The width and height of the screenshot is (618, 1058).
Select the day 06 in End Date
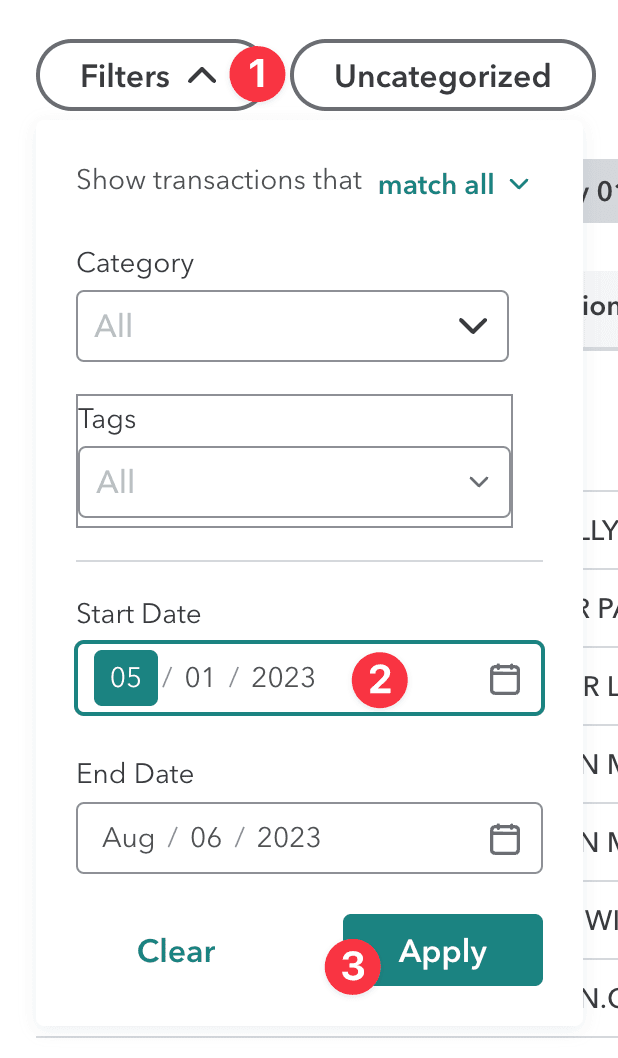click(206, 837)
